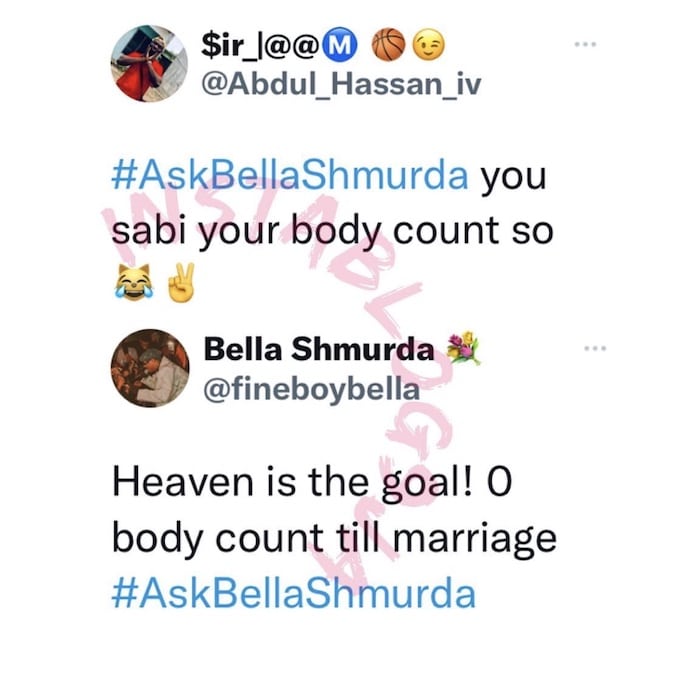
Task: Open Abdul_Hassan_iv's profile picture
Action: point(149,64)
